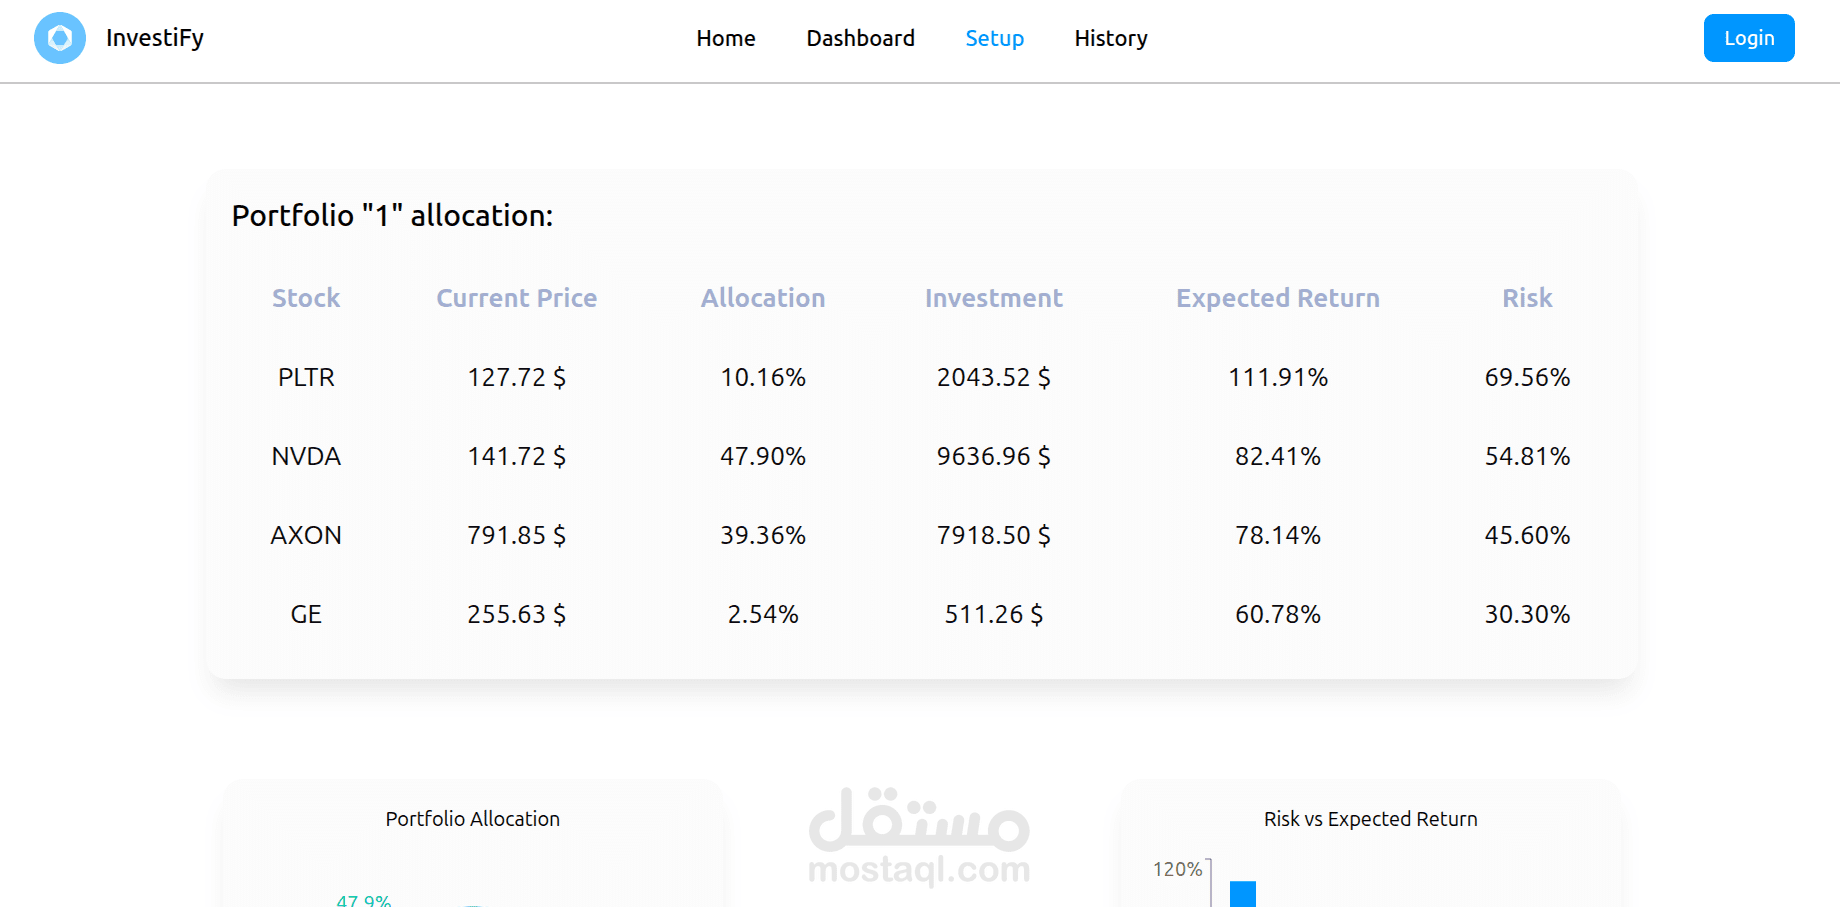Click the Current Price column header

(x=516, y=298)
